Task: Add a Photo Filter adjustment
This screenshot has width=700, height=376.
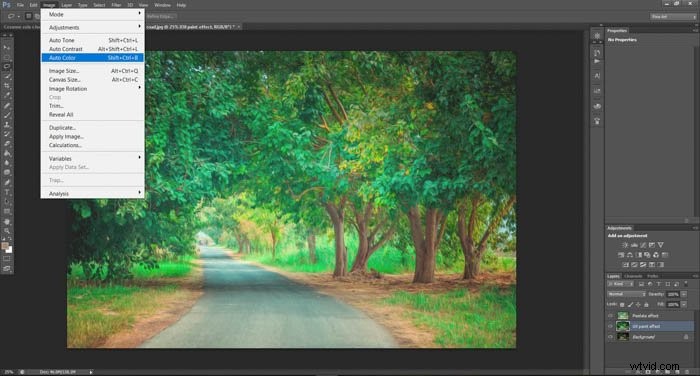Action: pyautogui.click(x=647, y=255)
